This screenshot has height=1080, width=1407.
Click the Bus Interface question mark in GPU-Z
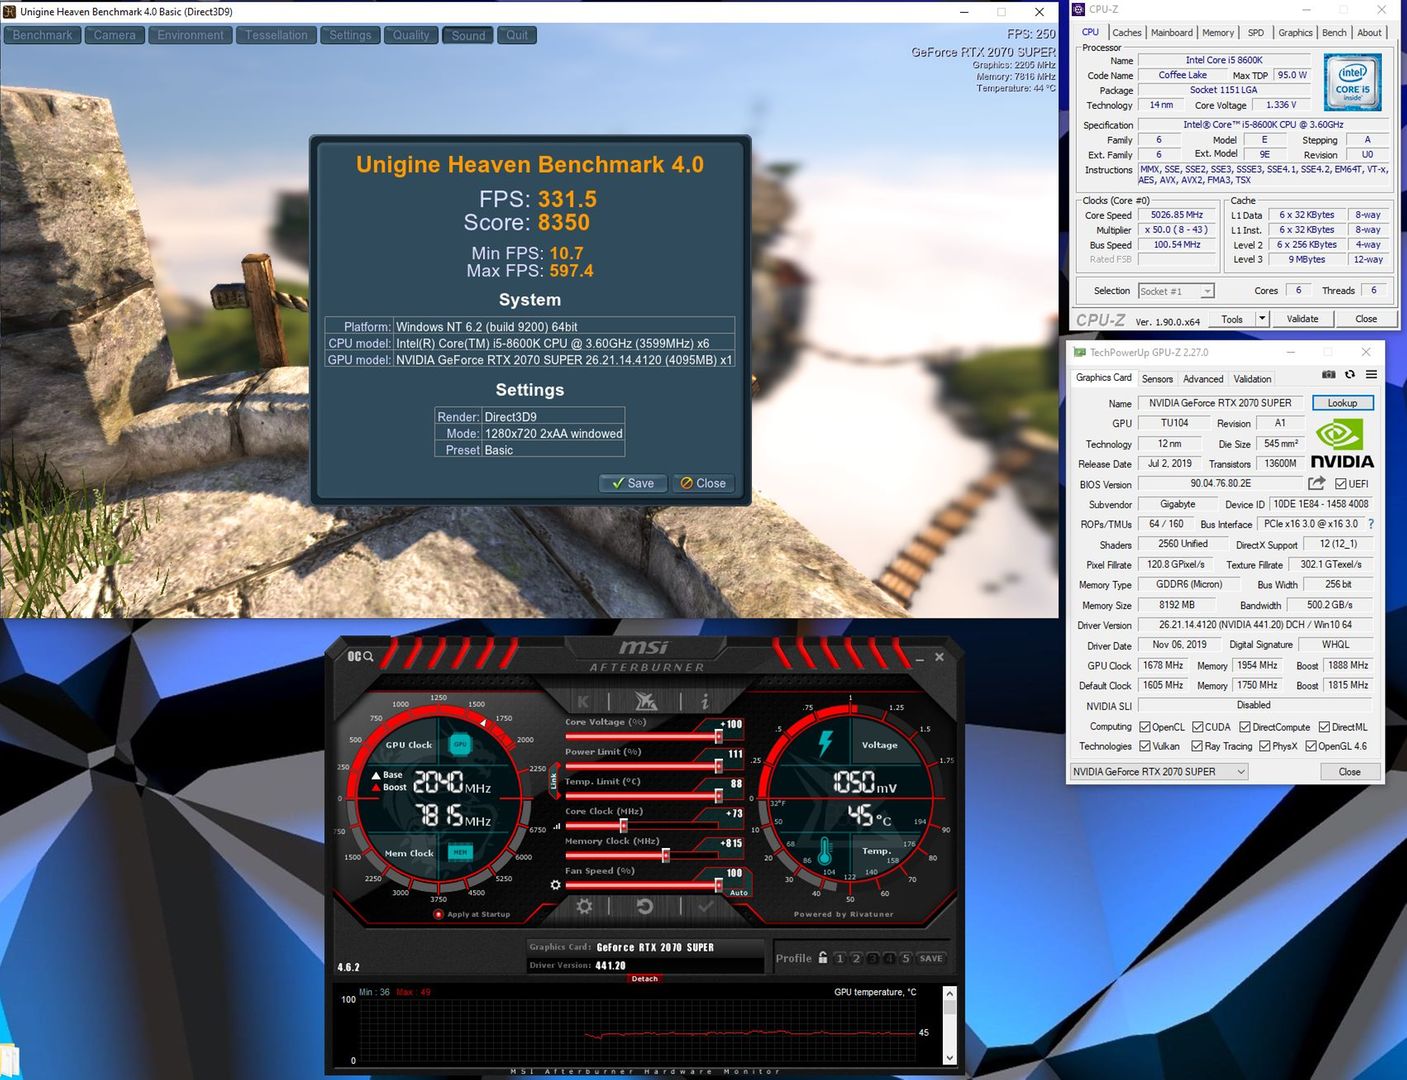coord(1371,524)
